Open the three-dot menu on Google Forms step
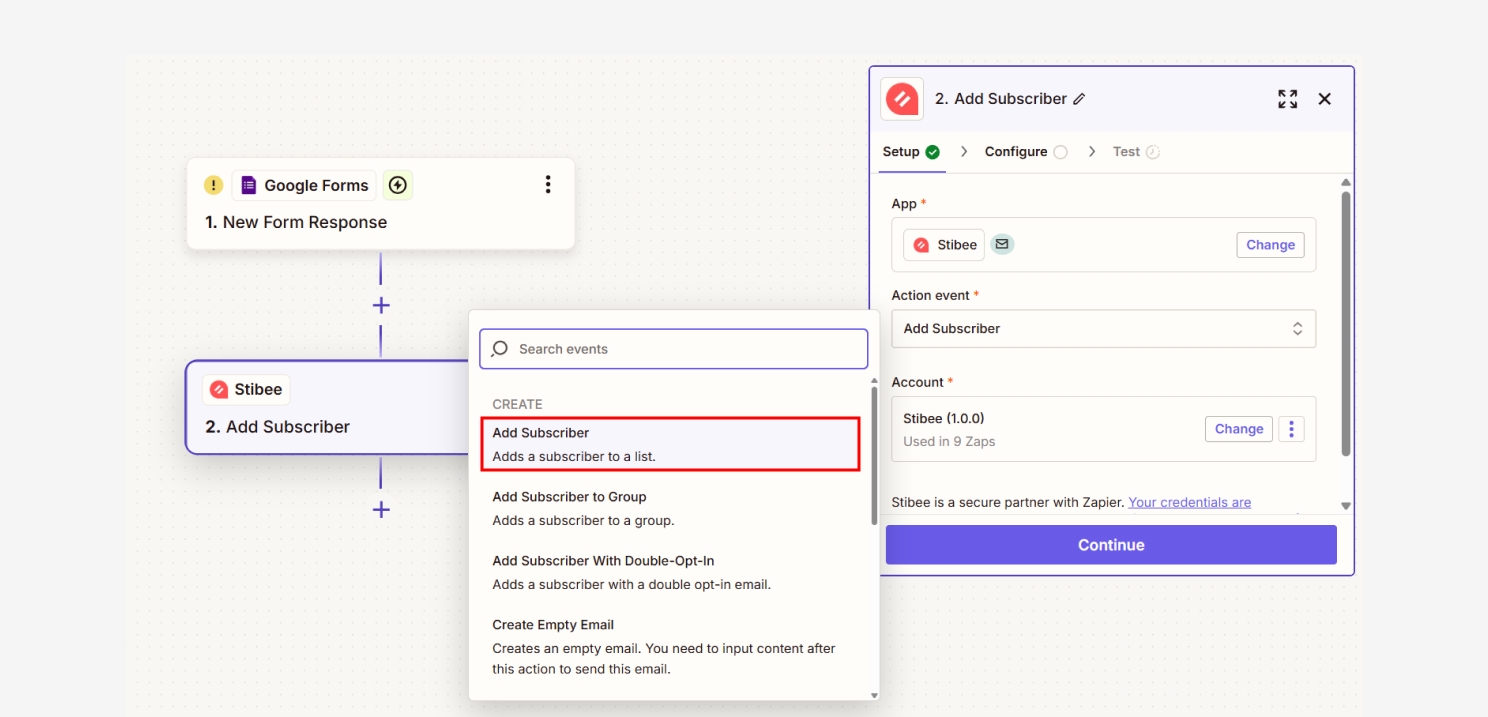The width and height of the screenshot is (1488, 717). pos(547,185)
